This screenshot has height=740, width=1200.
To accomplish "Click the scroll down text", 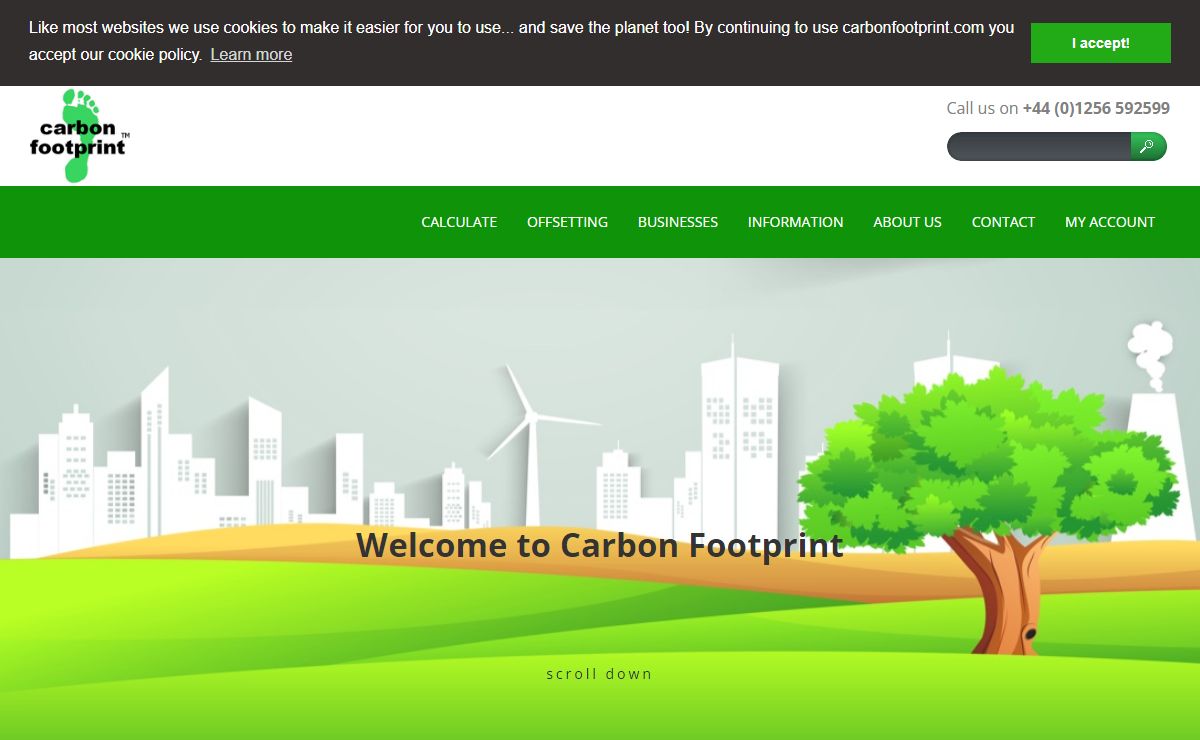I will (599, 674).
